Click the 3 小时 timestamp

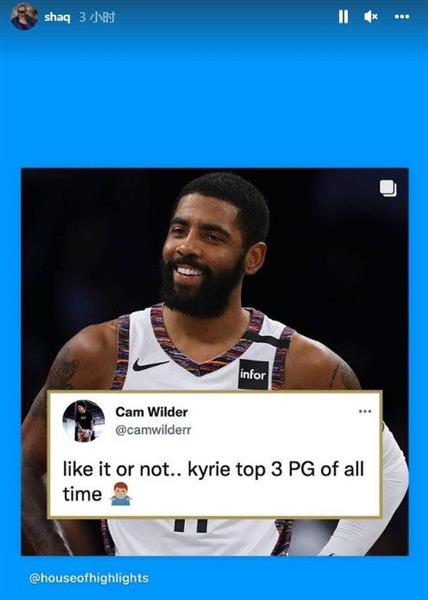97,17
